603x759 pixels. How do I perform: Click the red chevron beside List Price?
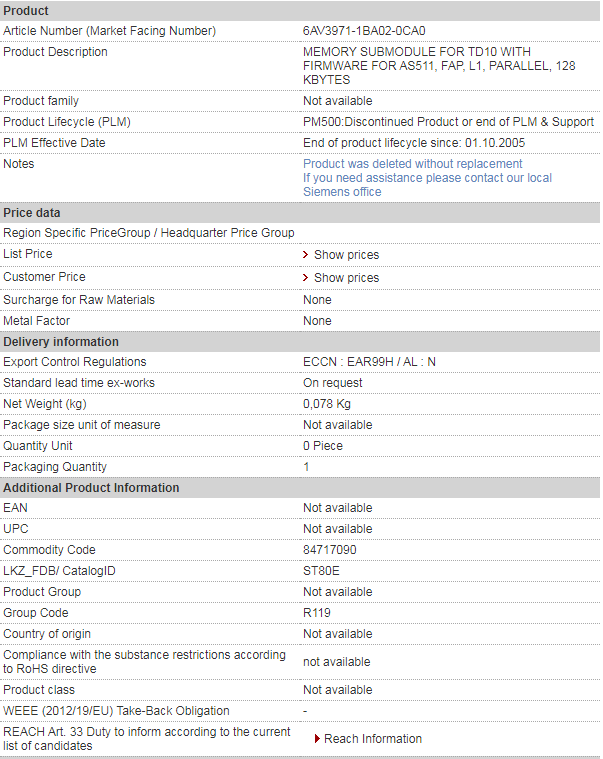click(306, 255)
